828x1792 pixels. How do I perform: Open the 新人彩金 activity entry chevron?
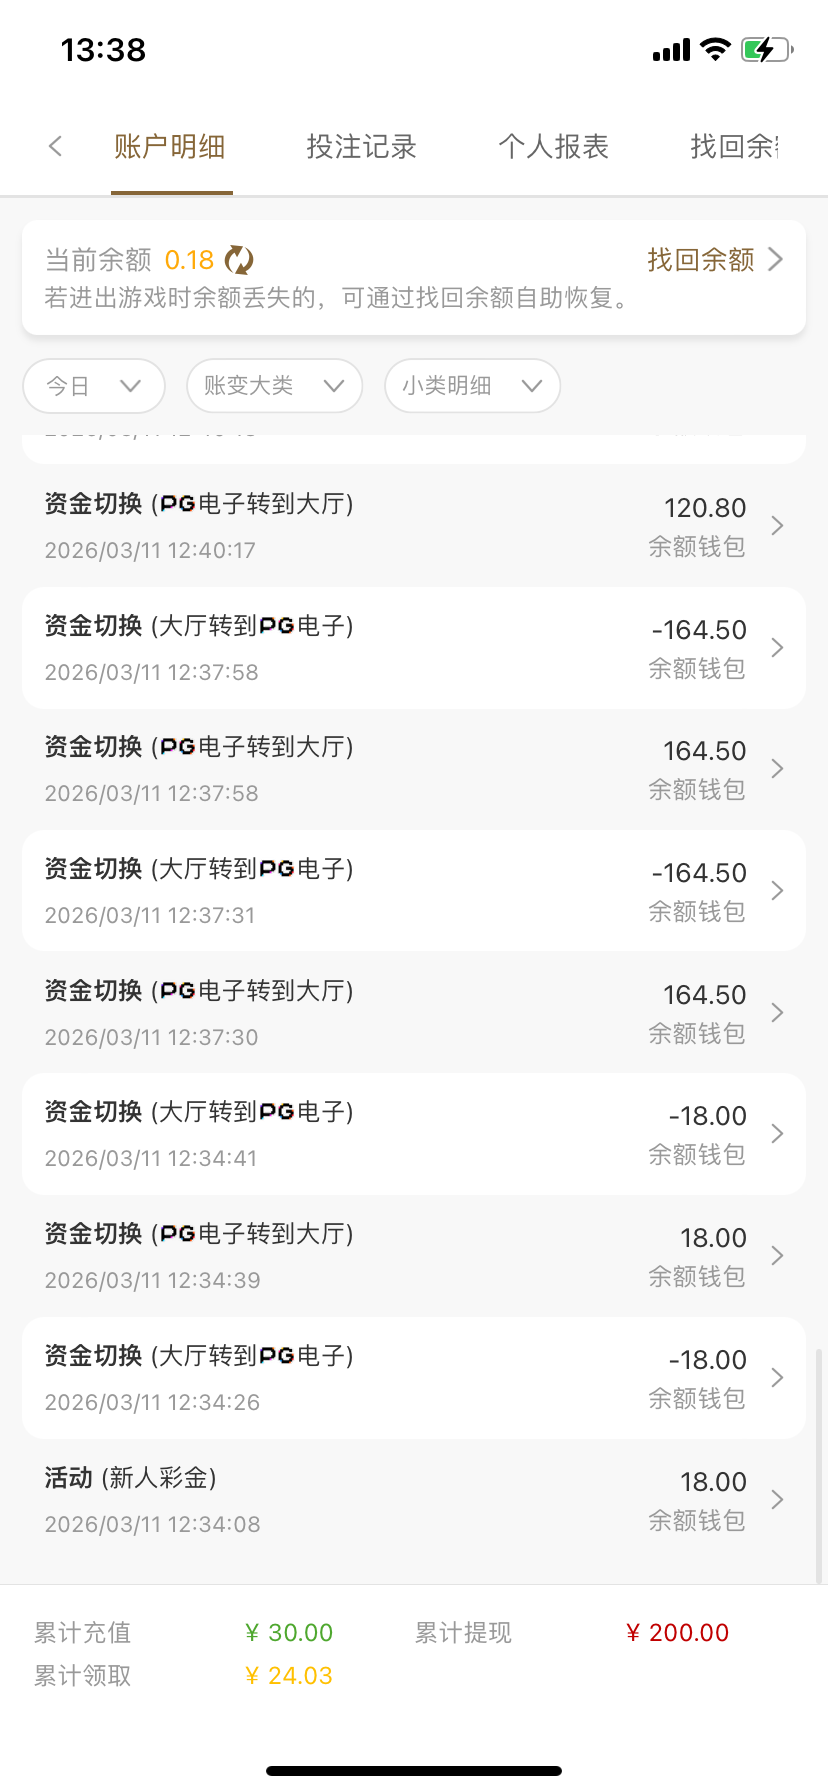(777, 1500)
